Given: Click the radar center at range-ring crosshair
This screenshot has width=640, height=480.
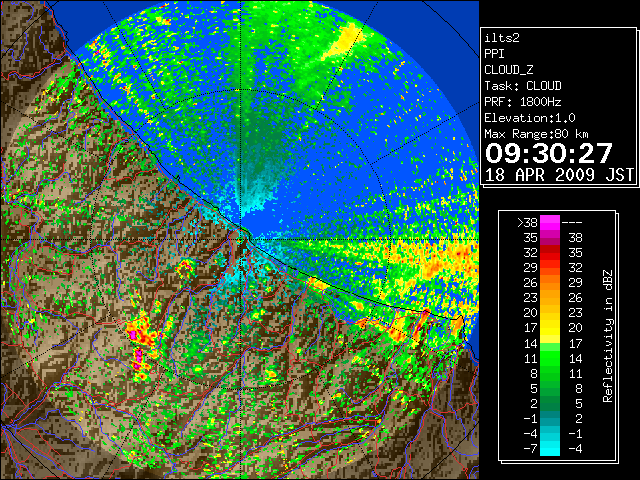Looking at the screenshot, I should [241, 239].
